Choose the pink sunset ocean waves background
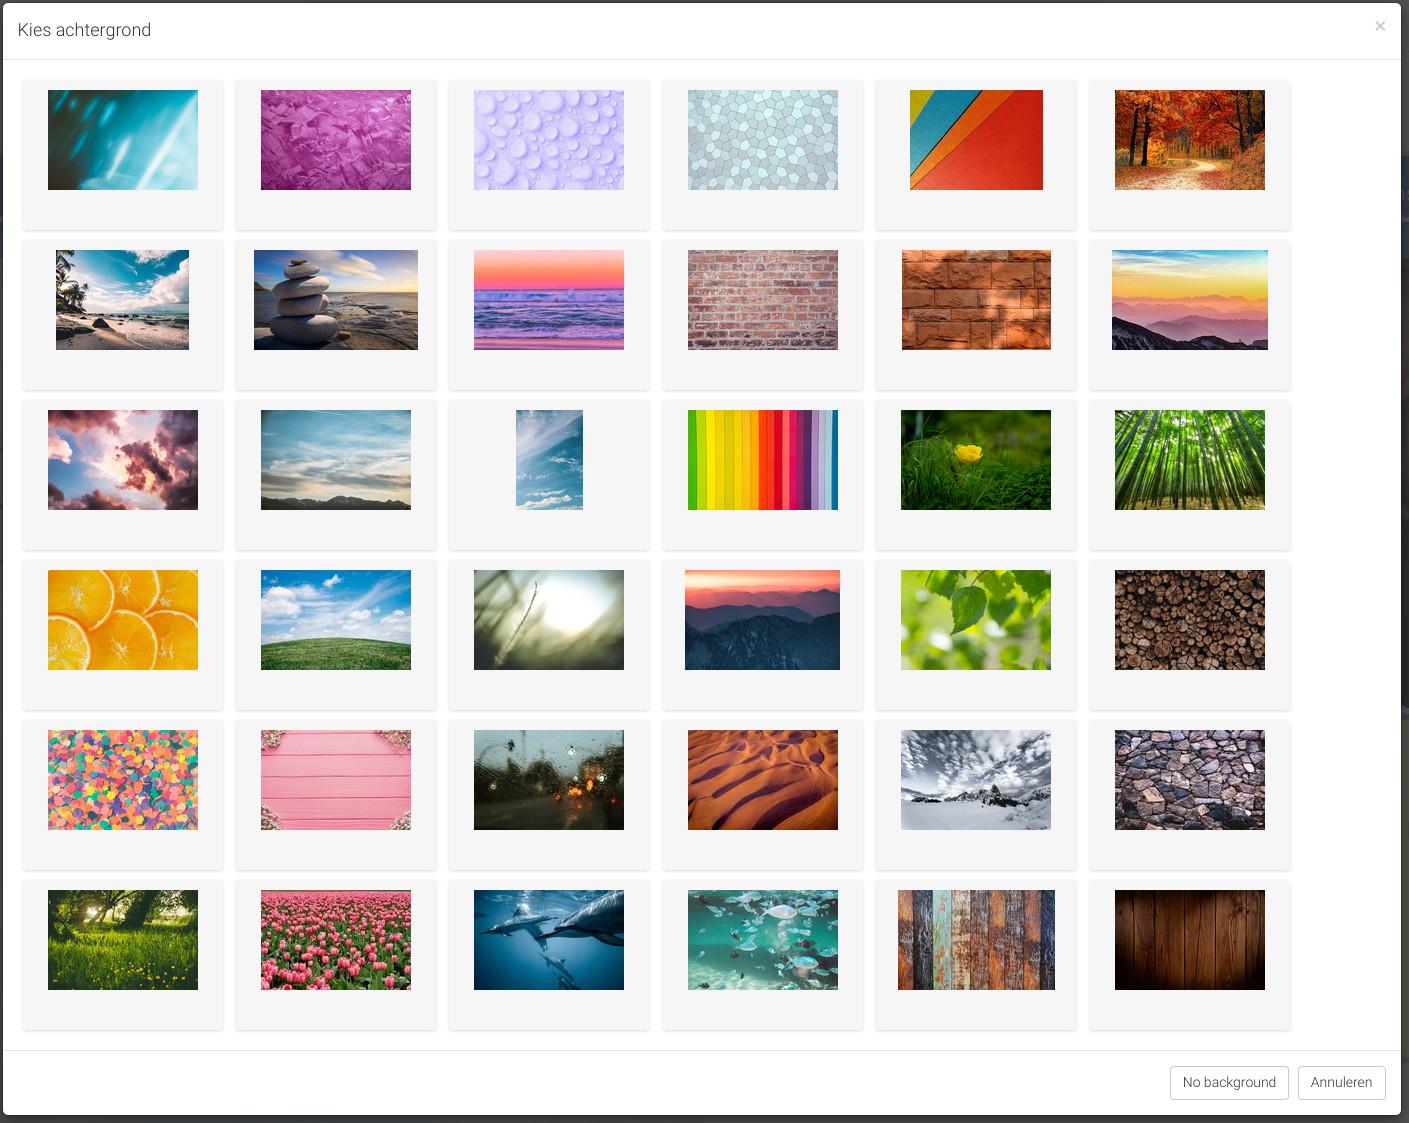The image size is (1409, 1123). [x=549, y=300]
